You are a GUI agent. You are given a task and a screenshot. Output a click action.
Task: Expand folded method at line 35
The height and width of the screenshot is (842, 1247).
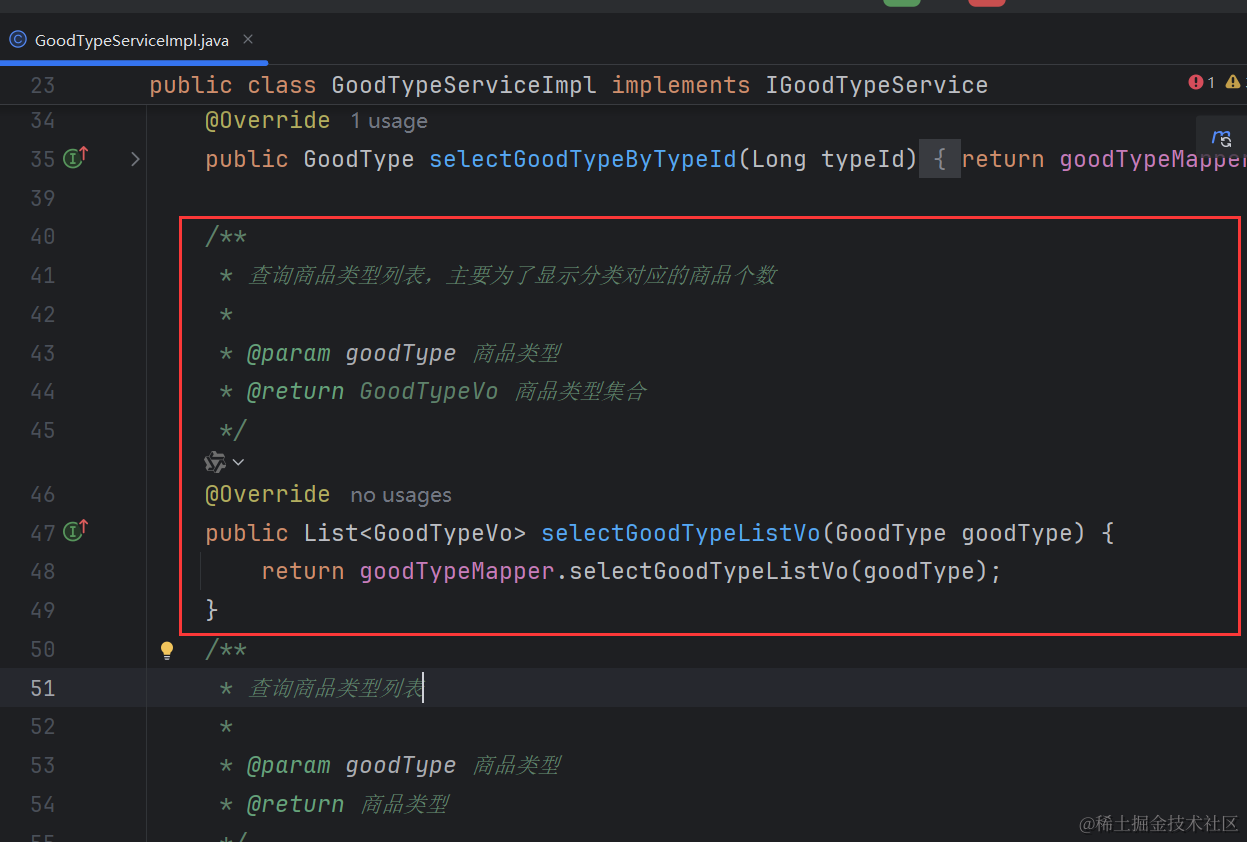135,159
